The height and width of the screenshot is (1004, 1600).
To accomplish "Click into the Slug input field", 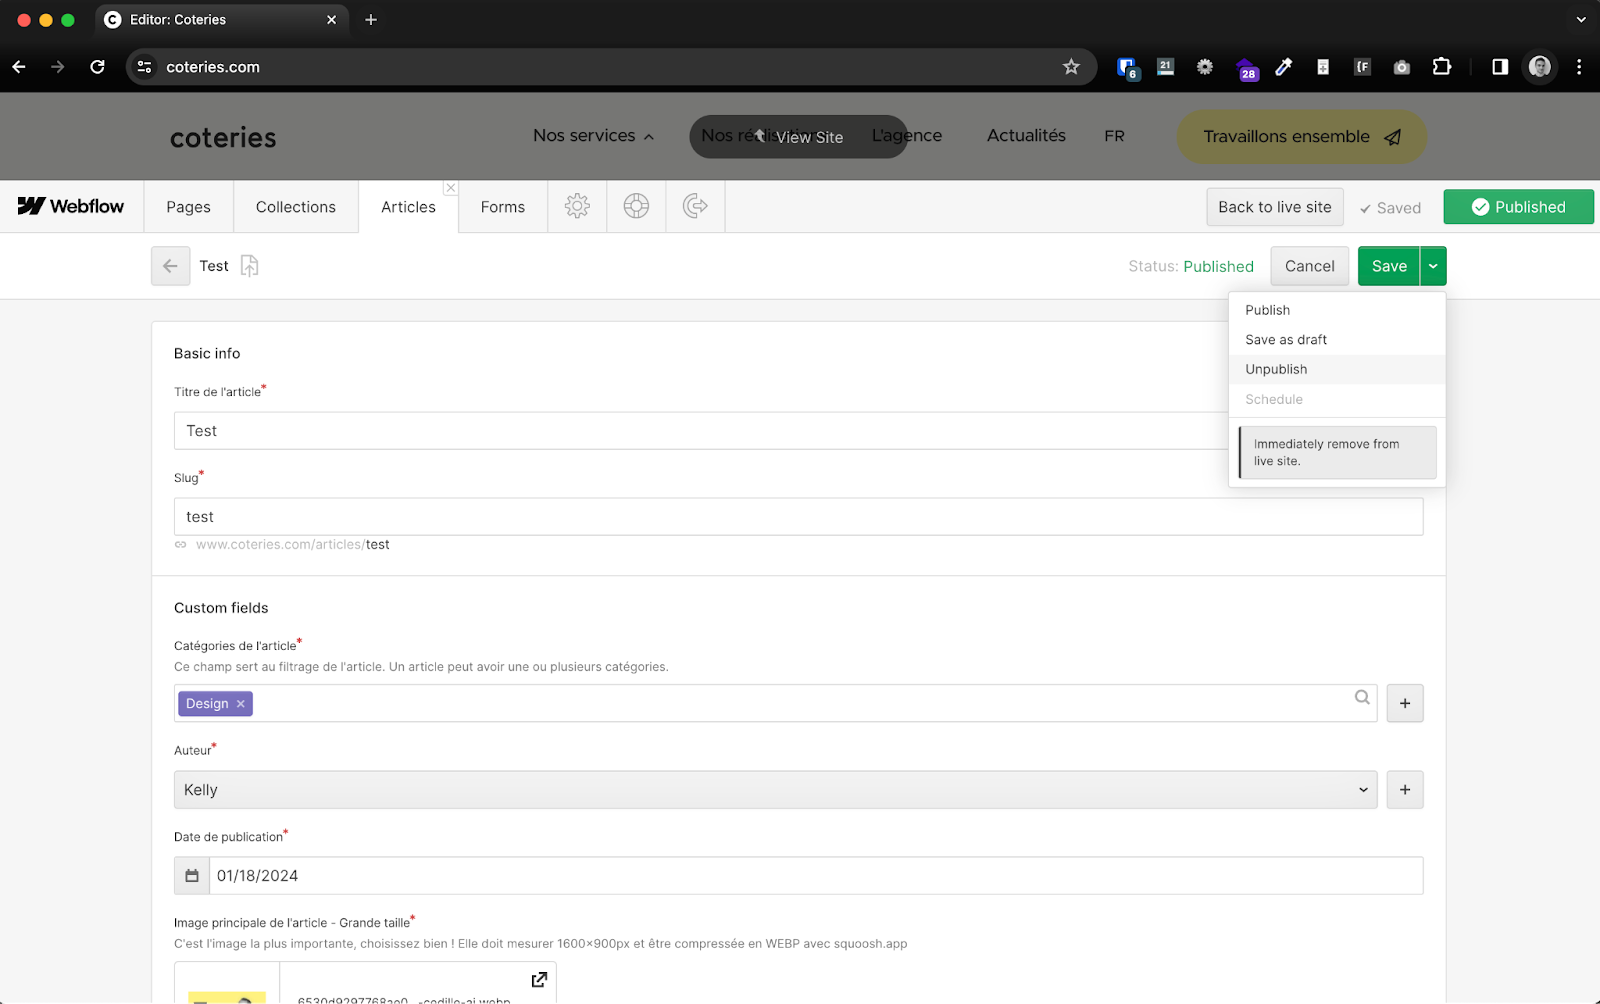I will click(x=798, y=517).
